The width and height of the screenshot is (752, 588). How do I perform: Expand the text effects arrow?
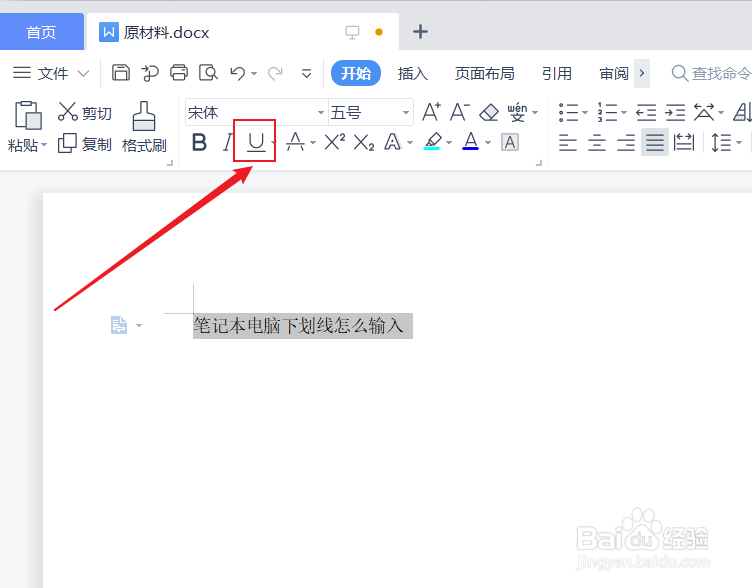tap(410, 142)
